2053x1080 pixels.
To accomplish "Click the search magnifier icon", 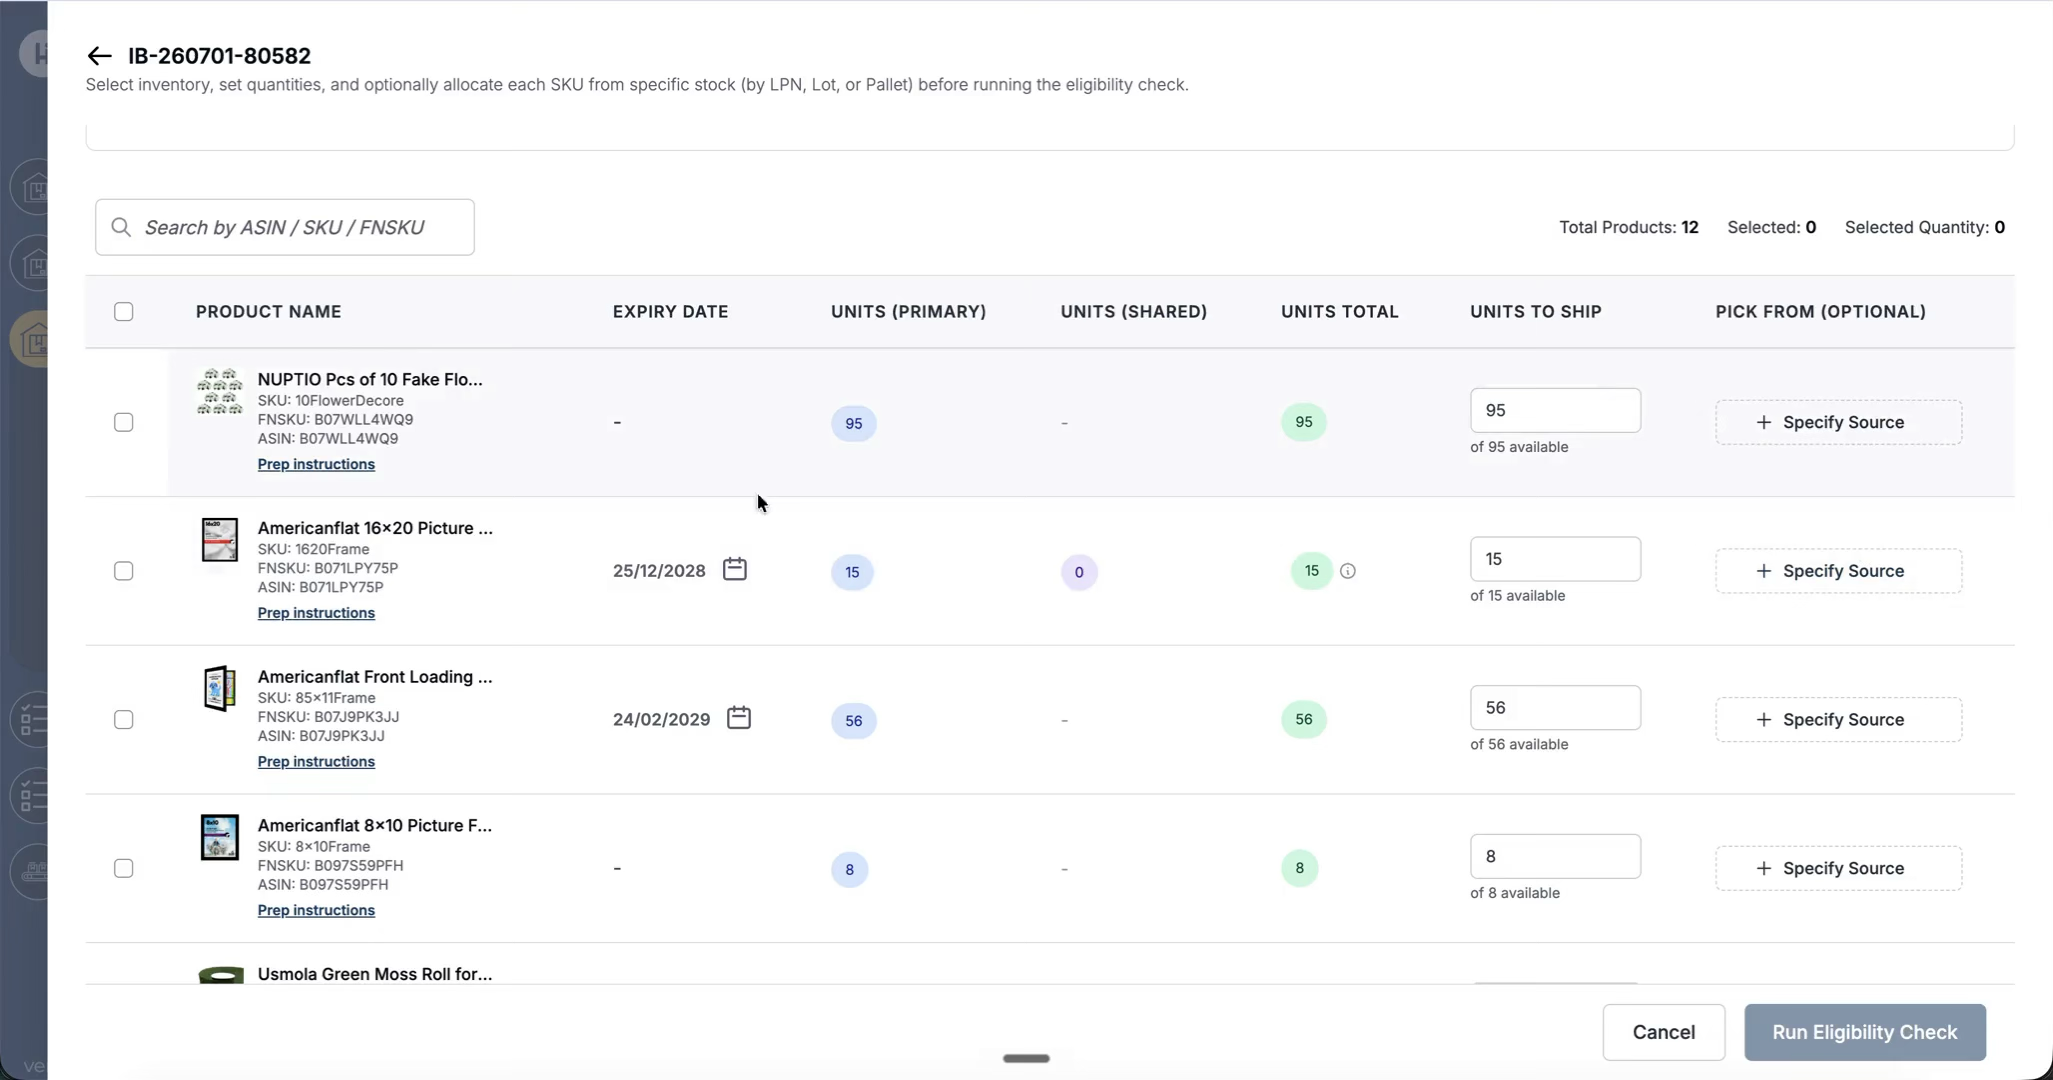I will coord(121,227).
